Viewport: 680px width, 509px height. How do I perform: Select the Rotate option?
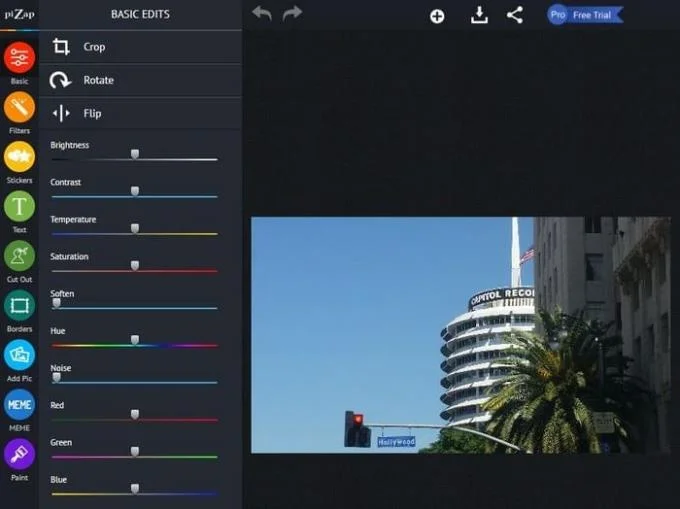pos(140,80)
